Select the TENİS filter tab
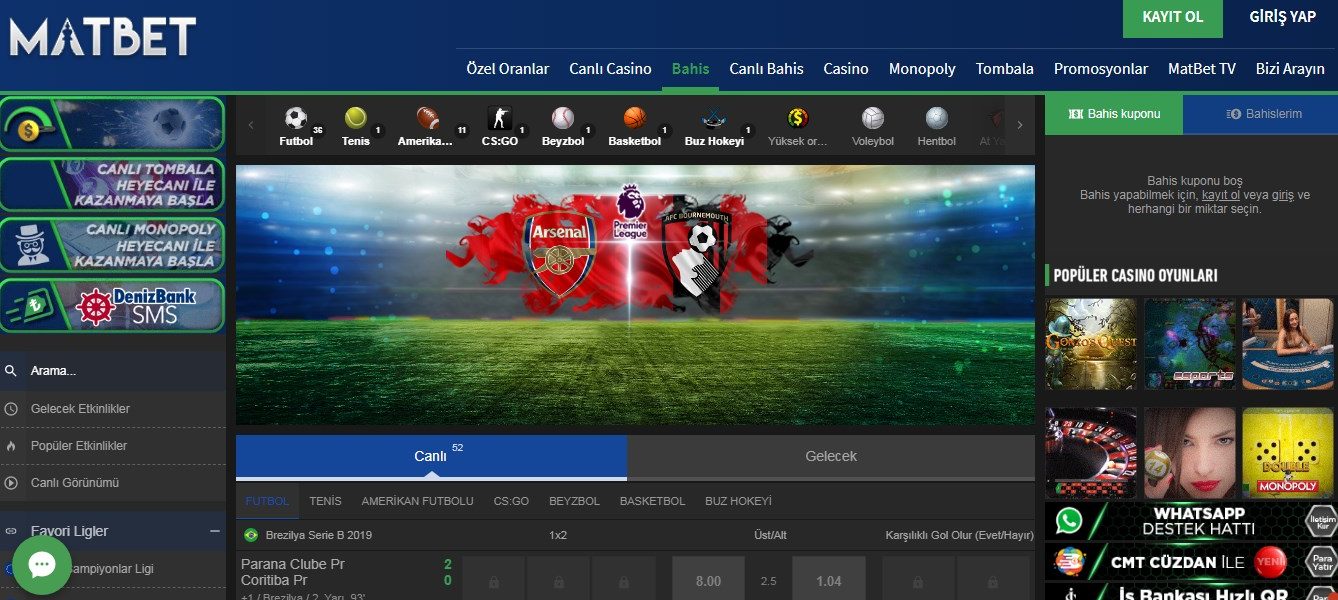The width and height of the screenshot is (1338, 600). tap(325, 501)
